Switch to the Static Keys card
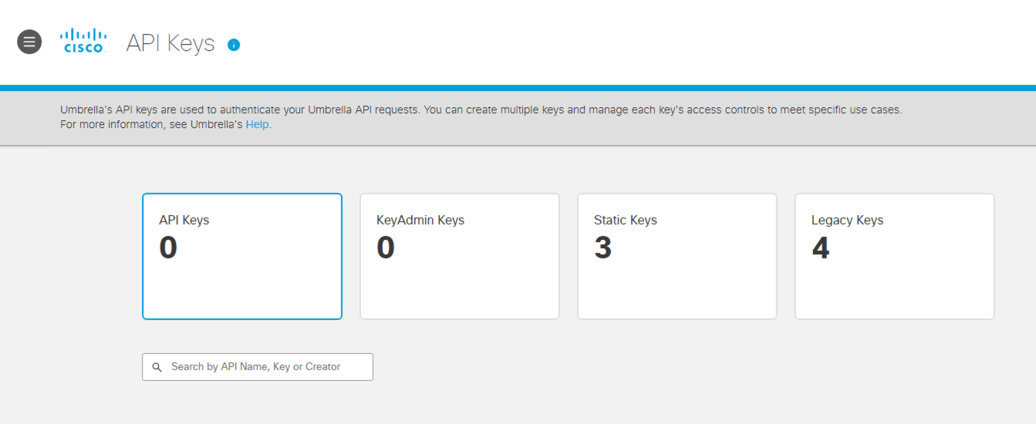The image size is (1036, 424). pyautogui.click(x=677, y=256)
